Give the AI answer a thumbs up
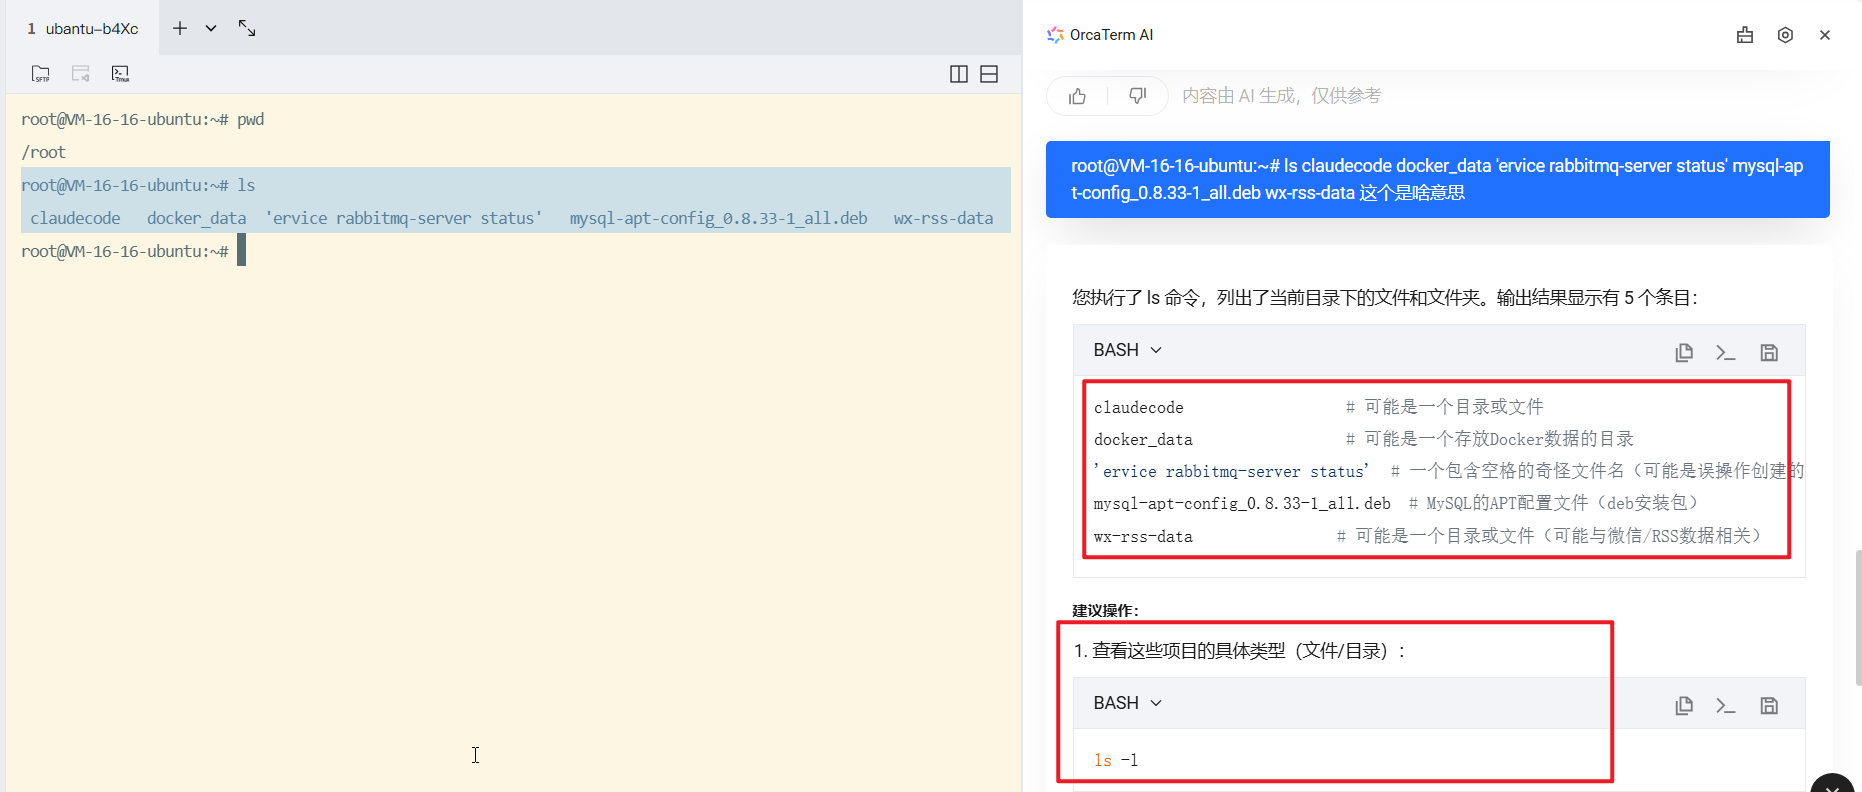Viewport: 1862px width, 792px height. point(1077,96)
